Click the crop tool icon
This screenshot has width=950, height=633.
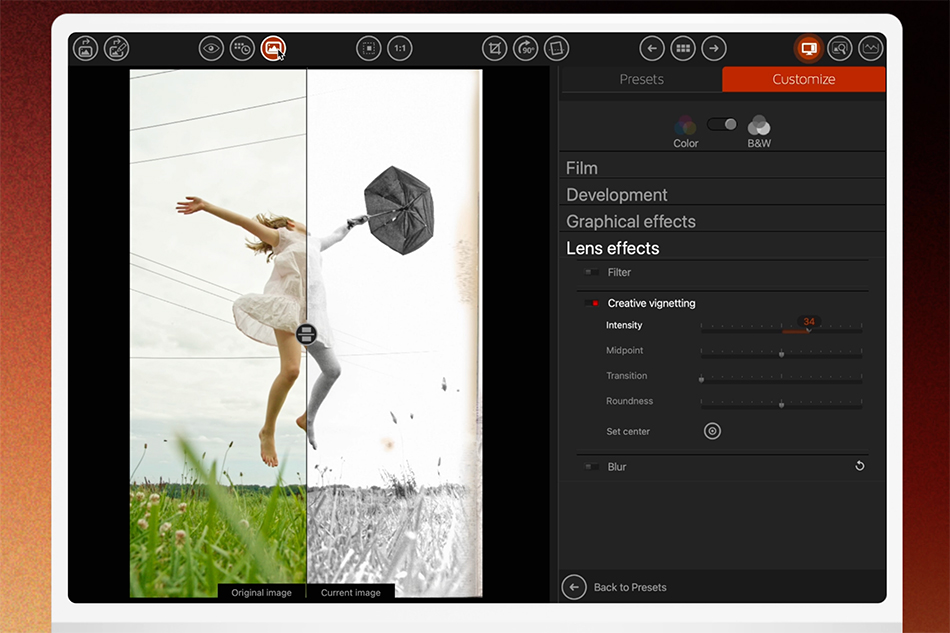494,48
